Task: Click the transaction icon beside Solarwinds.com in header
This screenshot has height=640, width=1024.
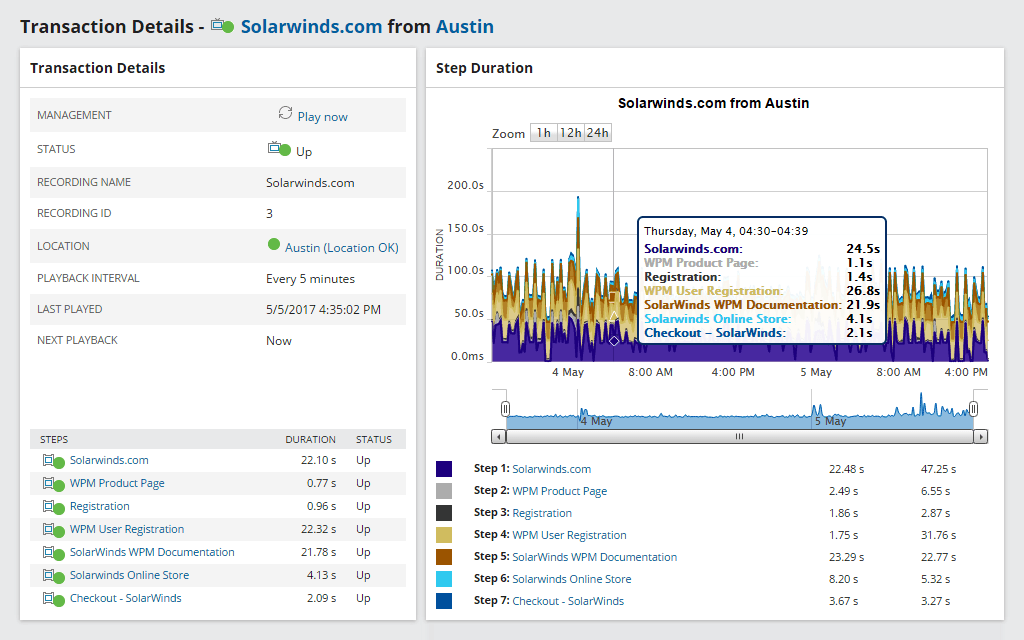Action: [222, 26]
